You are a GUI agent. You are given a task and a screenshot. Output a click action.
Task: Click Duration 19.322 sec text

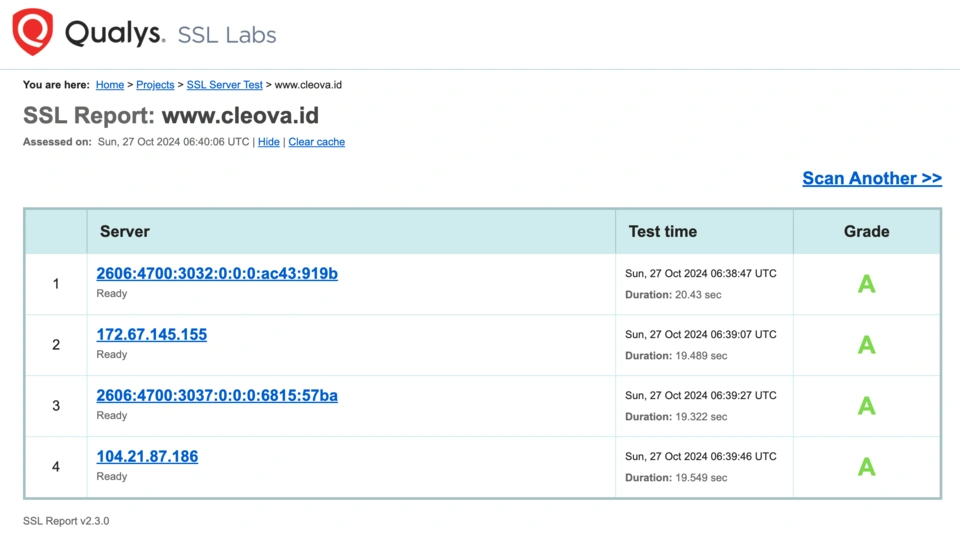(x=676, y=417)
